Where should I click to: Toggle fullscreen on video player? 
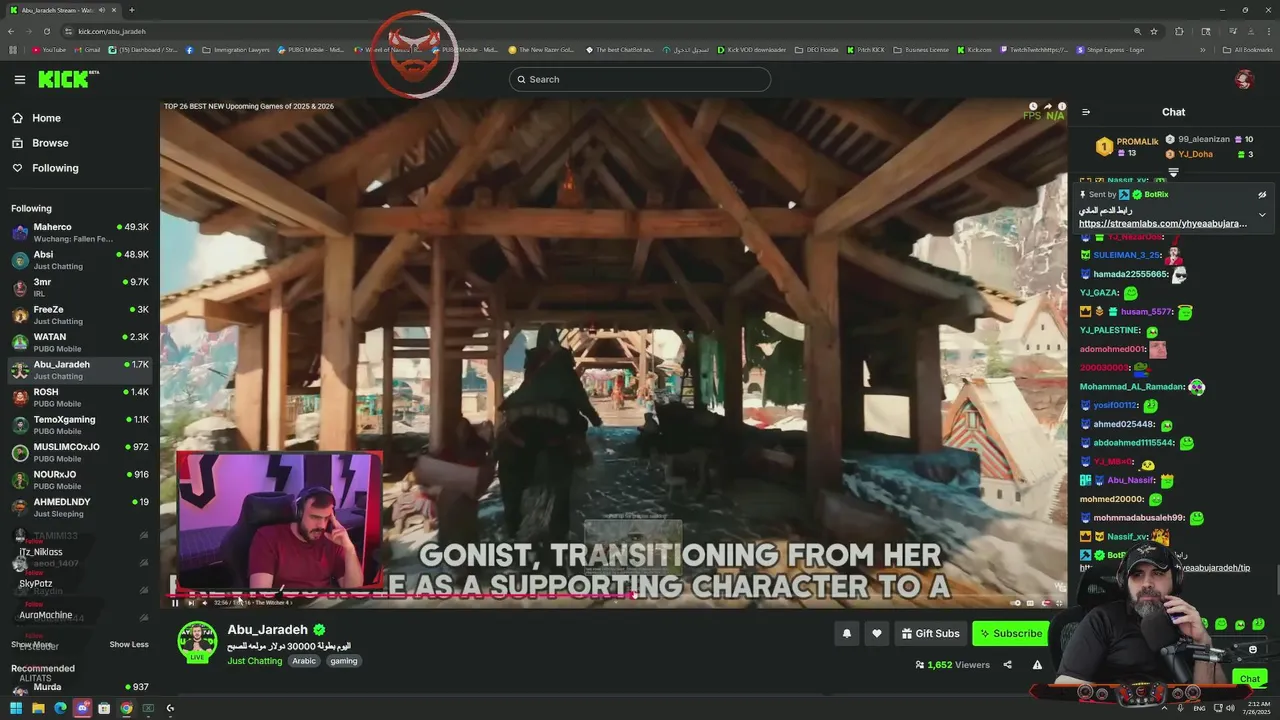[1059, 602]
